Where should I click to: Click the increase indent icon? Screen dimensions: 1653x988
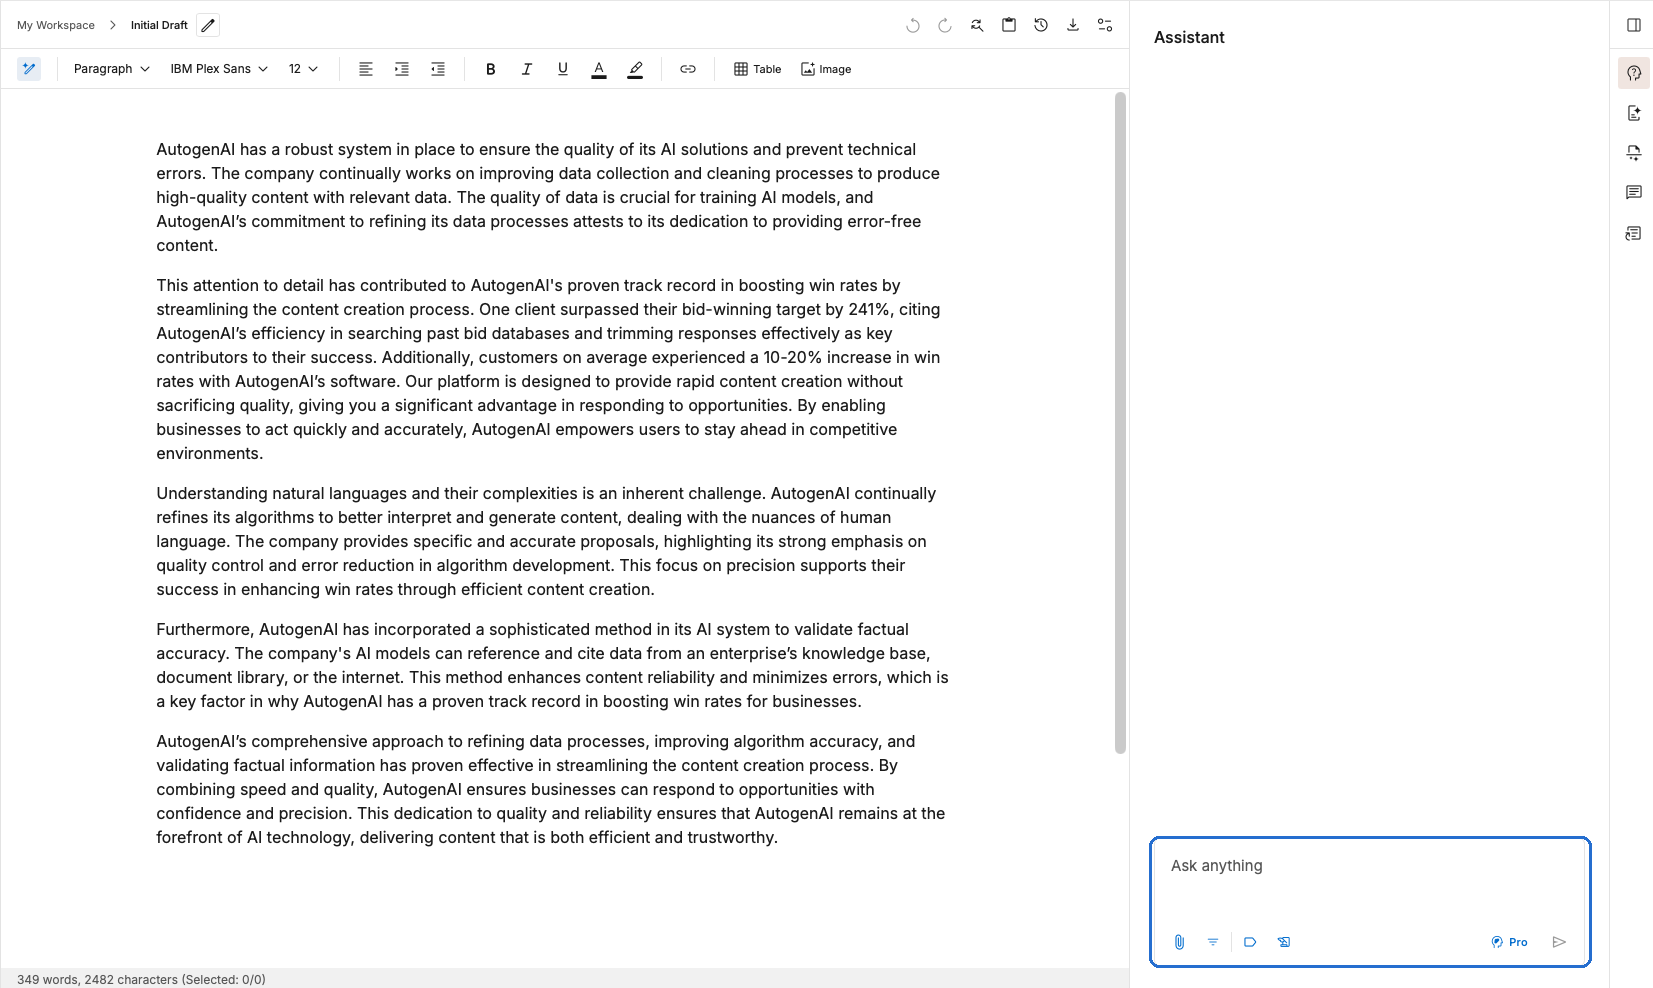tap(402, 69)
